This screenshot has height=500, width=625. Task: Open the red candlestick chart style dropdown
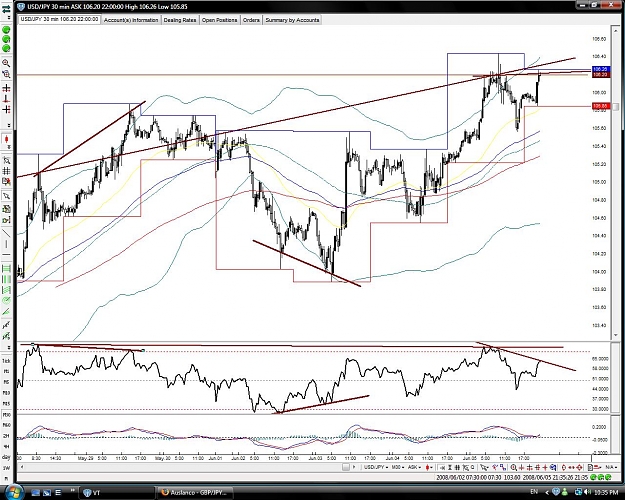(x=429, y=467)
